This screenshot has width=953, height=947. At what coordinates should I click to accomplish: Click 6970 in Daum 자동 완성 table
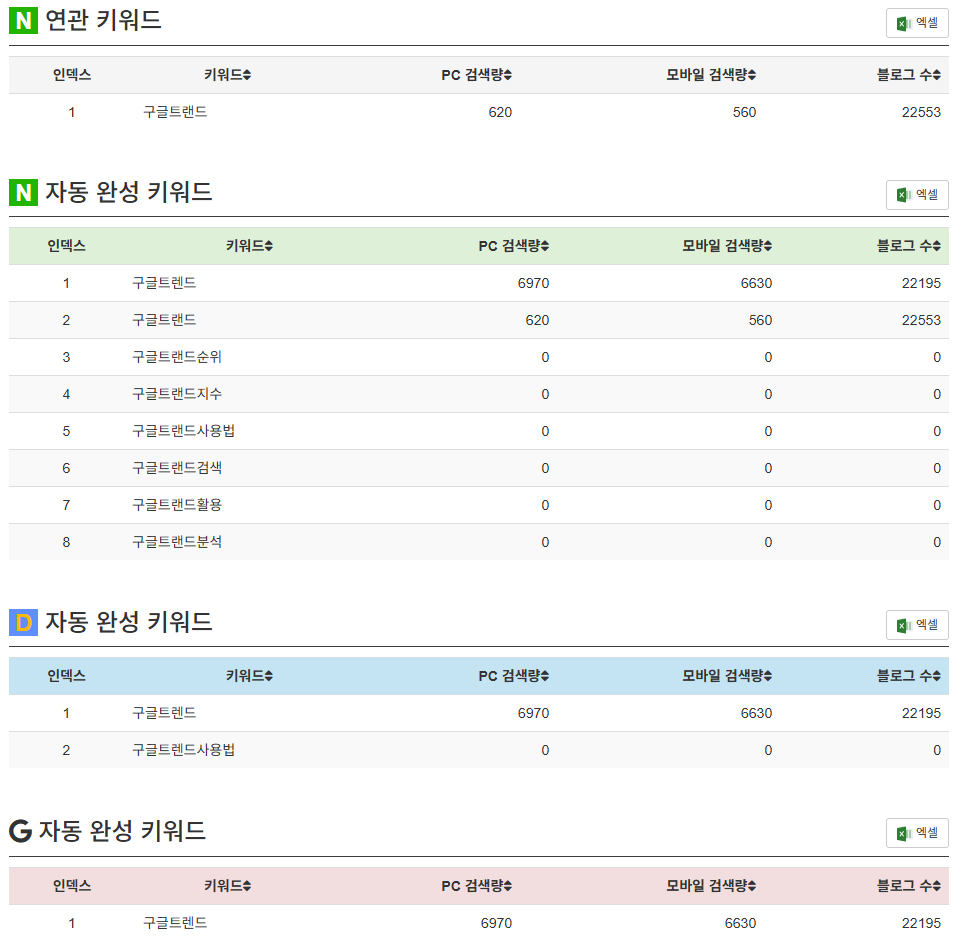(534, 713)
